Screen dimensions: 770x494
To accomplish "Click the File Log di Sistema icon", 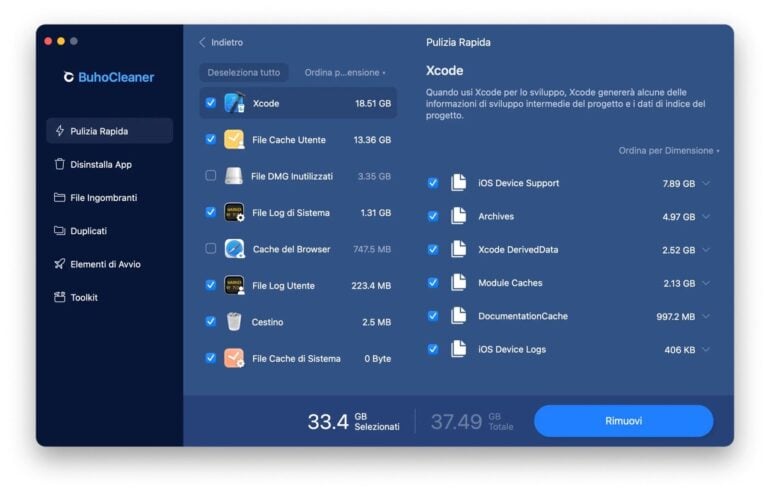I will (234, 212).
